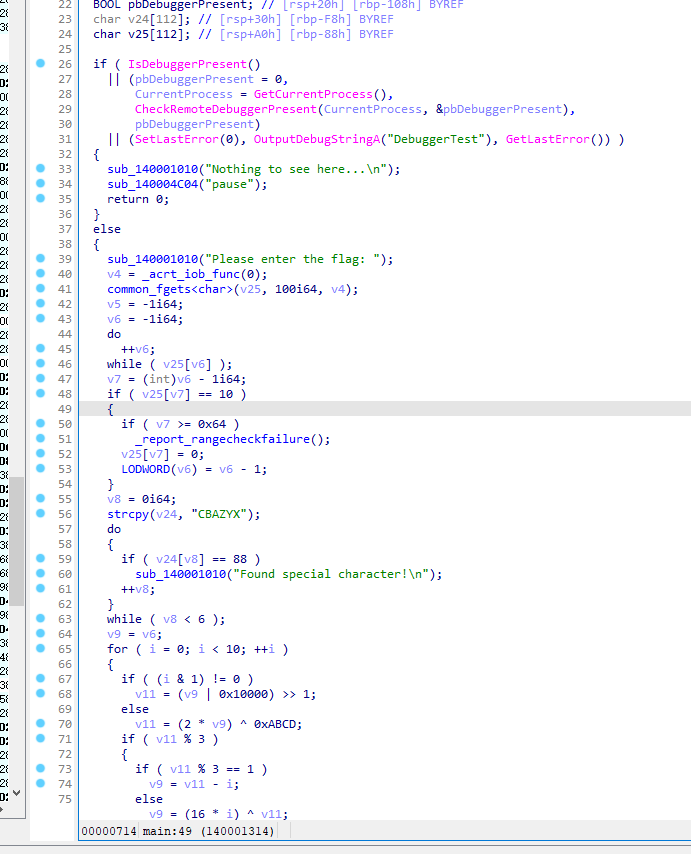Click the gutter dot at line 35
691x854 pixels.
40,199
